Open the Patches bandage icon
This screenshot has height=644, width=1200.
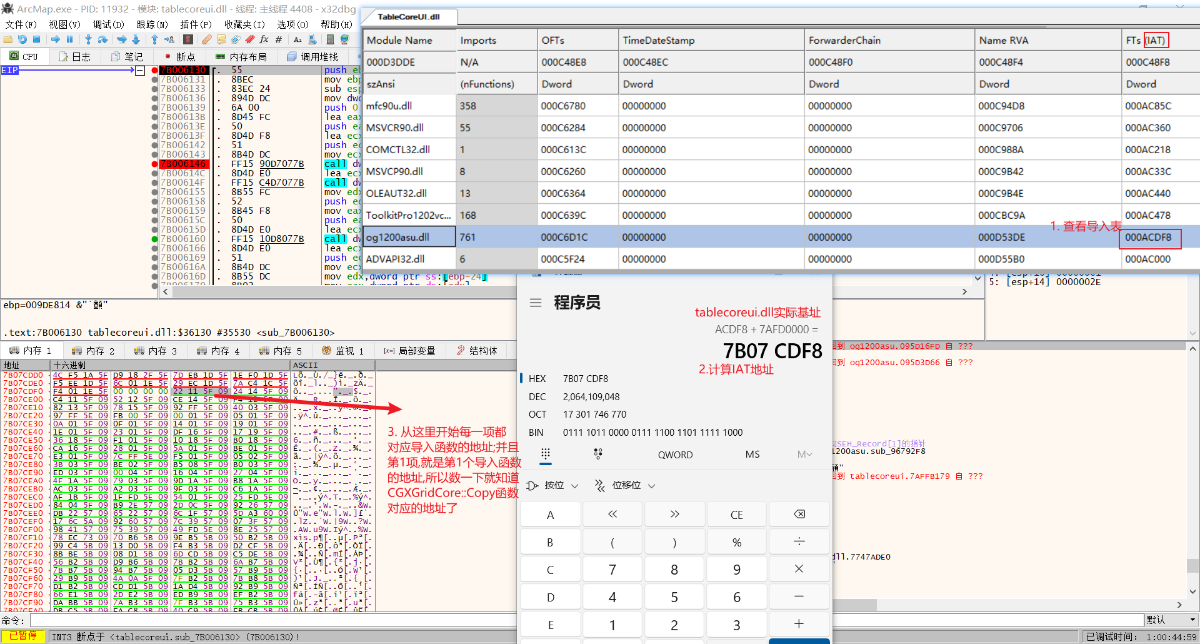(x=207, y=40)
